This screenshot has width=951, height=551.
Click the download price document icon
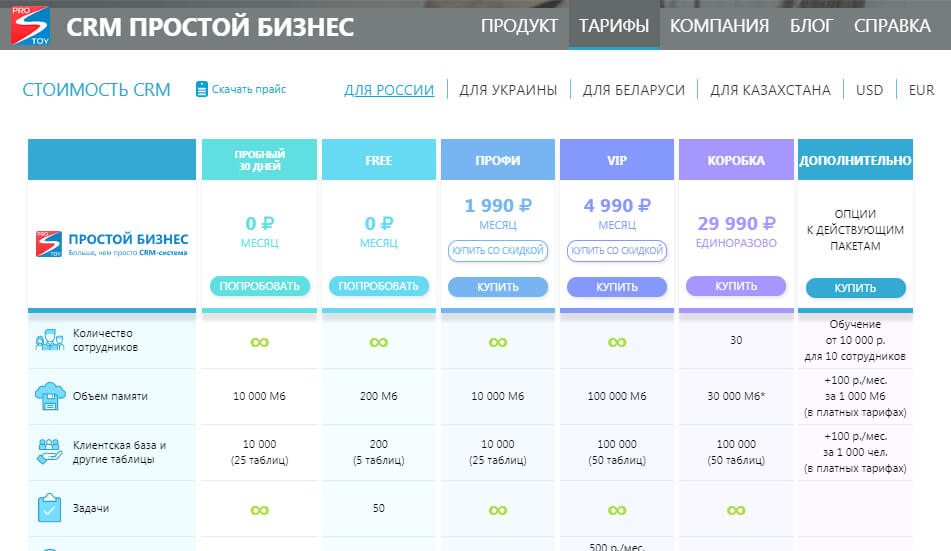201,89
